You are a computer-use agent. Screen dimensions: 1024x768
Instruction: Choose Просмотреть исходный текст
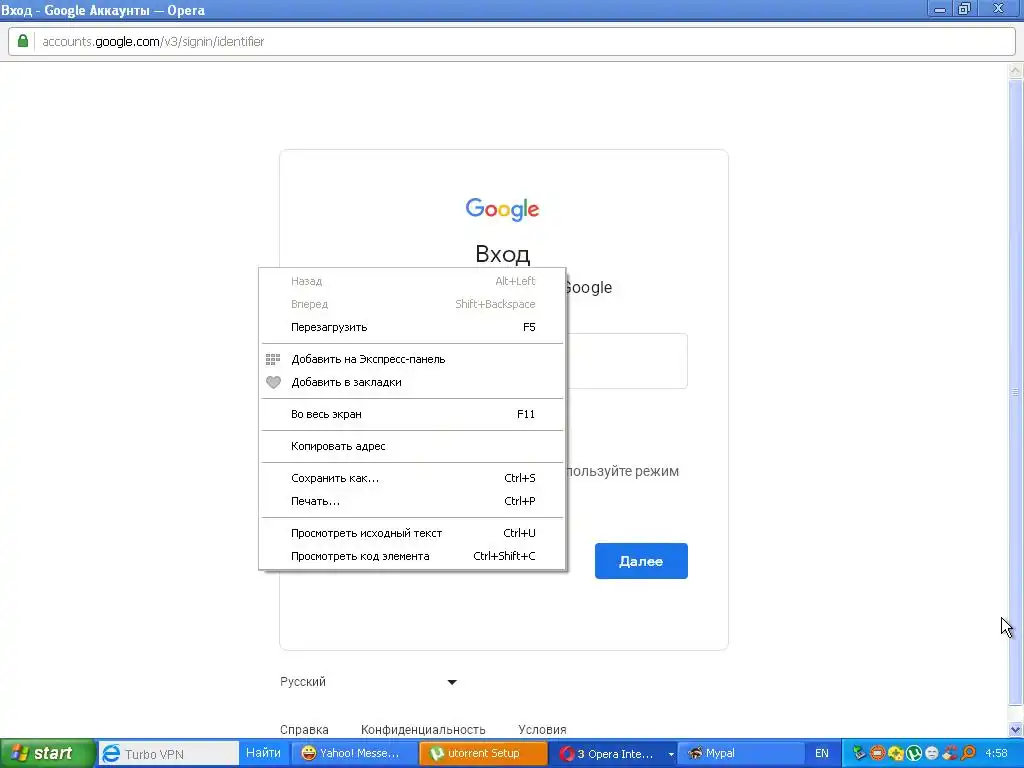412,533
